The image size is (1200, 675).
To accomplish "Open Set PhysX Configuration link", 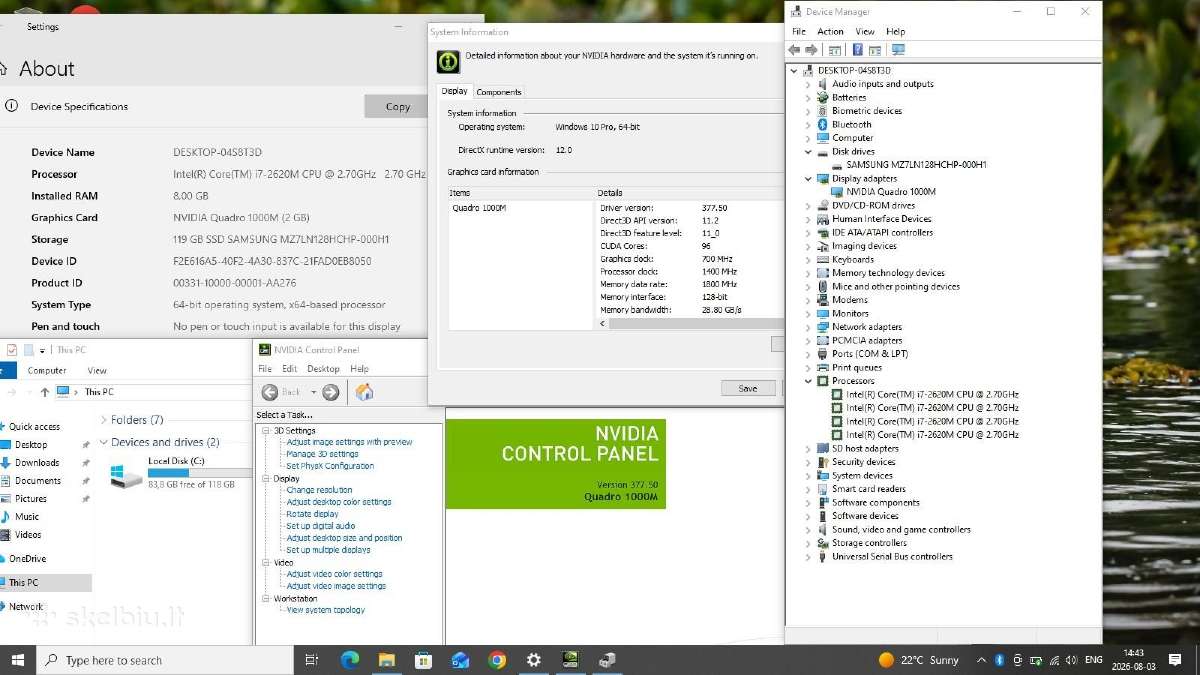I will pos(330,466).
